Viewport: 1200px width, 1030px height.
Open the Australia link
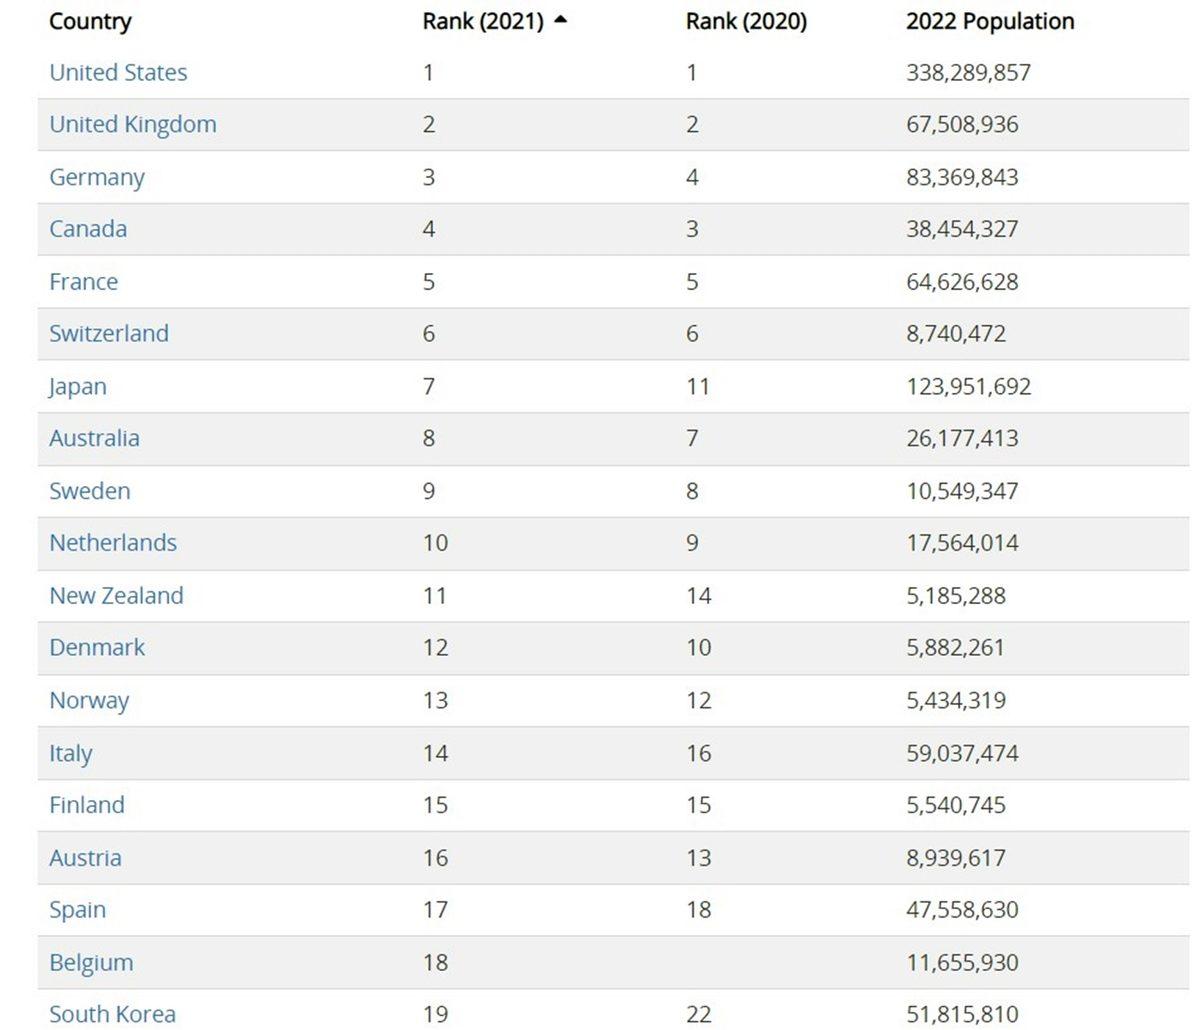click(x=94, y=438)
